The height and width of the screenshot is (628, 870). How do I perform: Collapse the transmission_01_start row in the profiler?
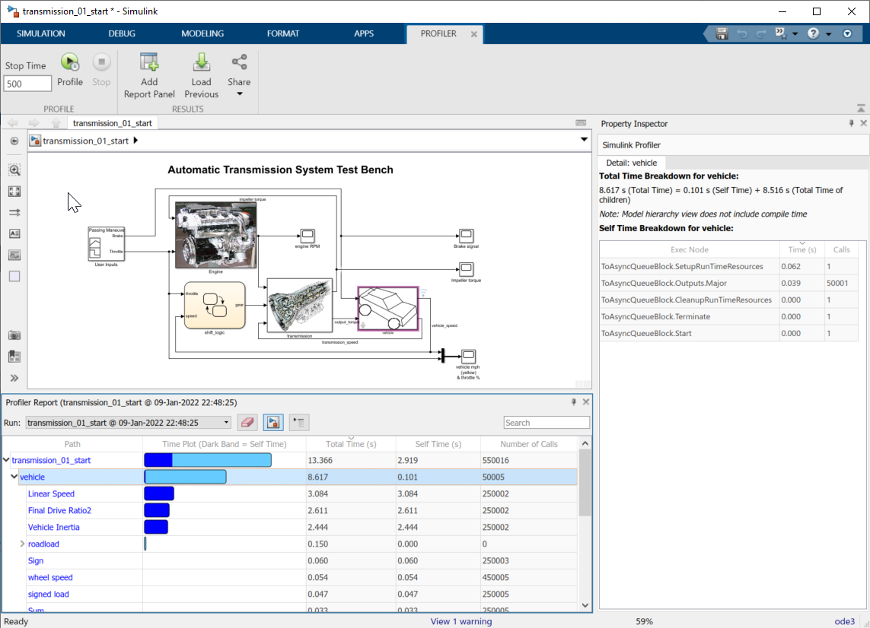tap(7, 460)
